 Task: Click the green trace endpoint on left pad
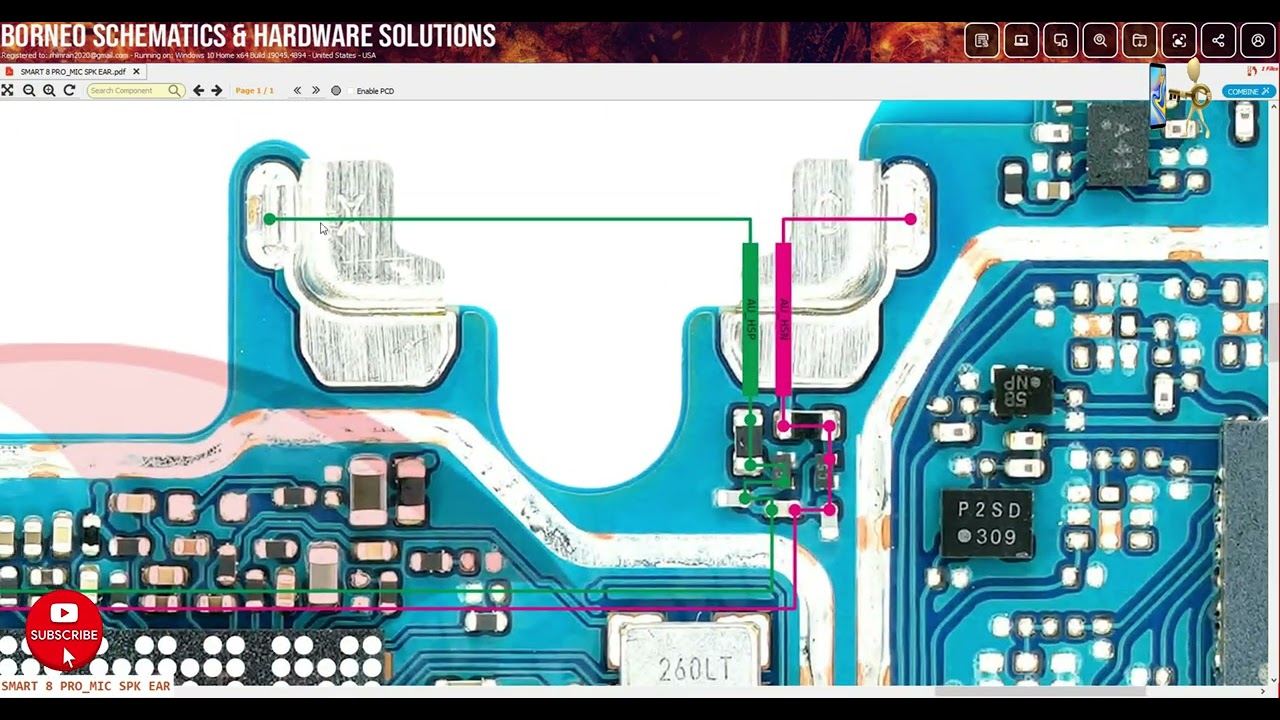pyautogui.click(x=270, y=219)
